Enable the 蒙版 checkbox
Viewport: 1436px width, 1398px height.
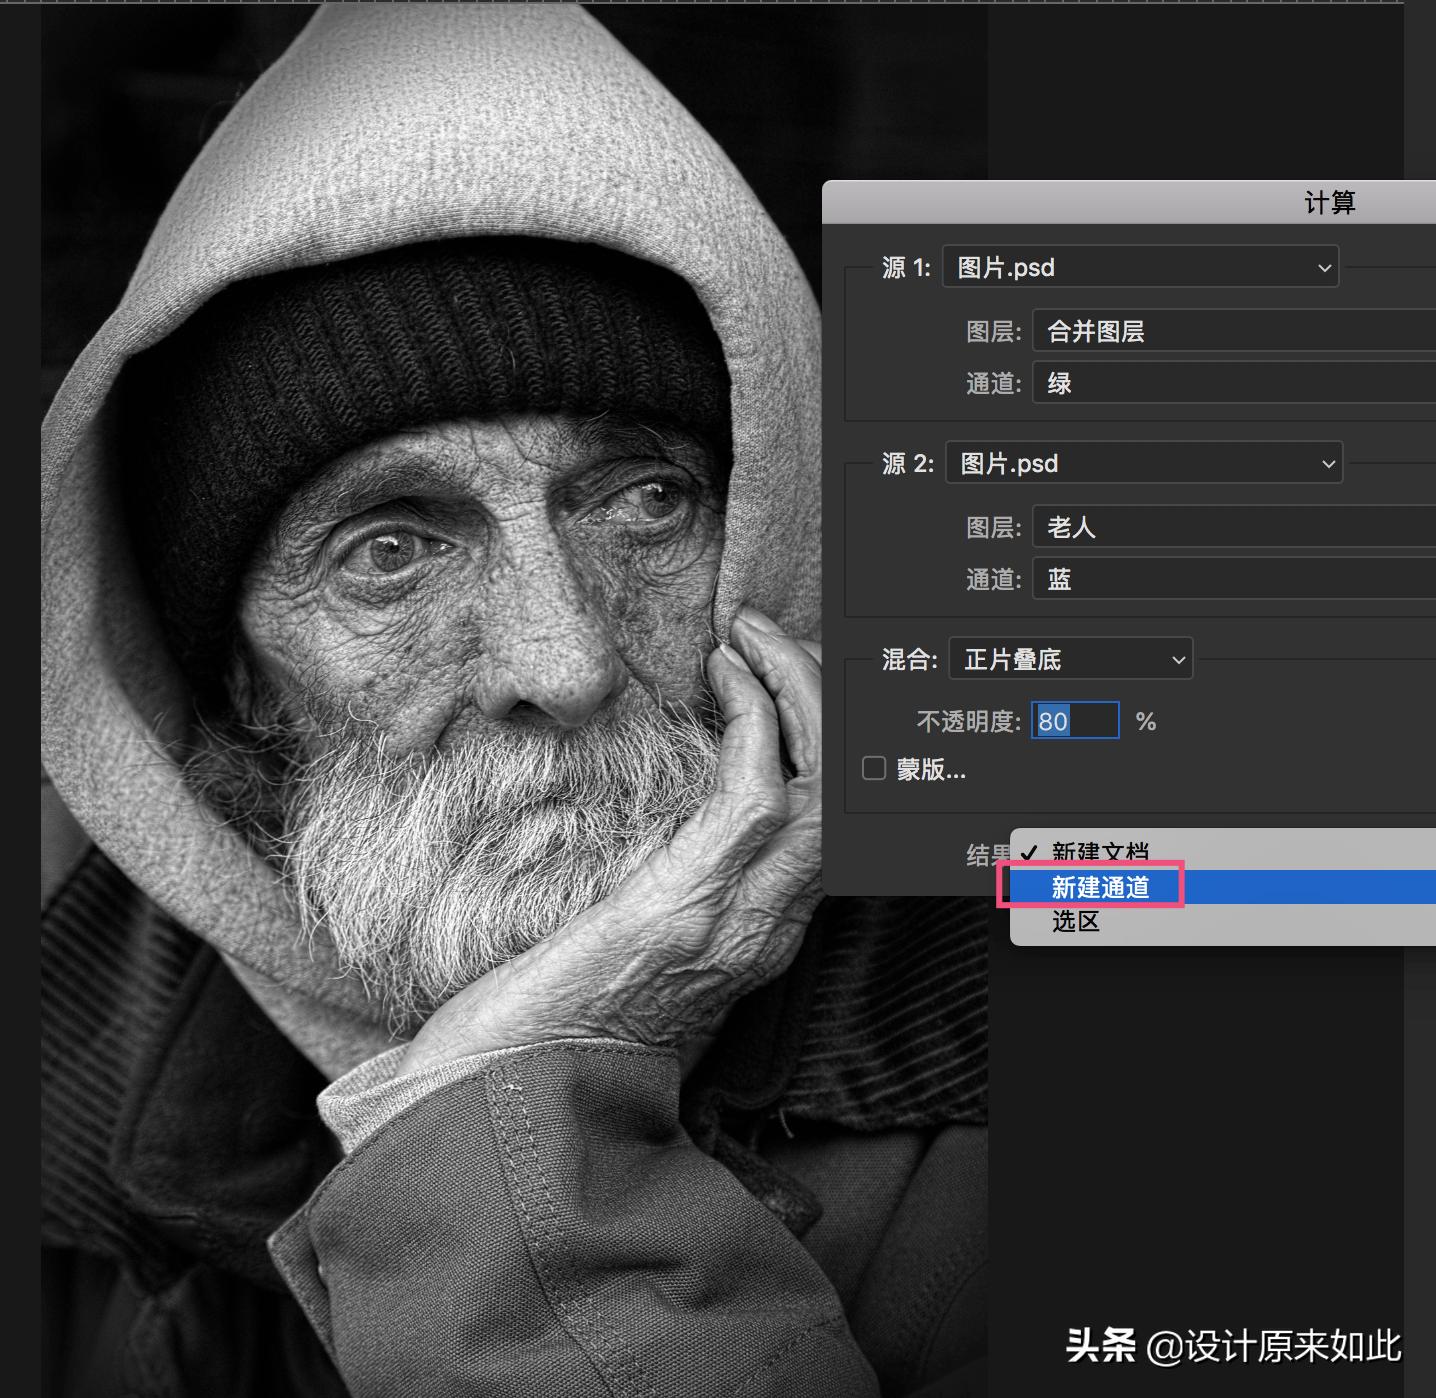(874, 768)
